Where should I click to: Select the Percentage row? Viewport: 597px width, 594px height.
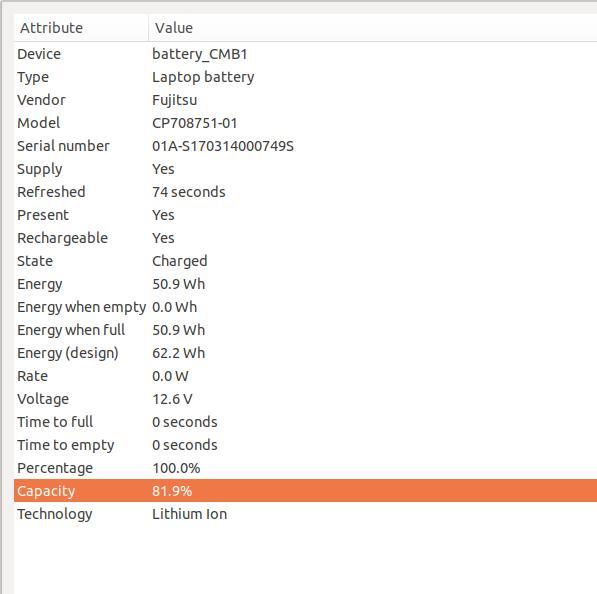click(x=305, y=468)
